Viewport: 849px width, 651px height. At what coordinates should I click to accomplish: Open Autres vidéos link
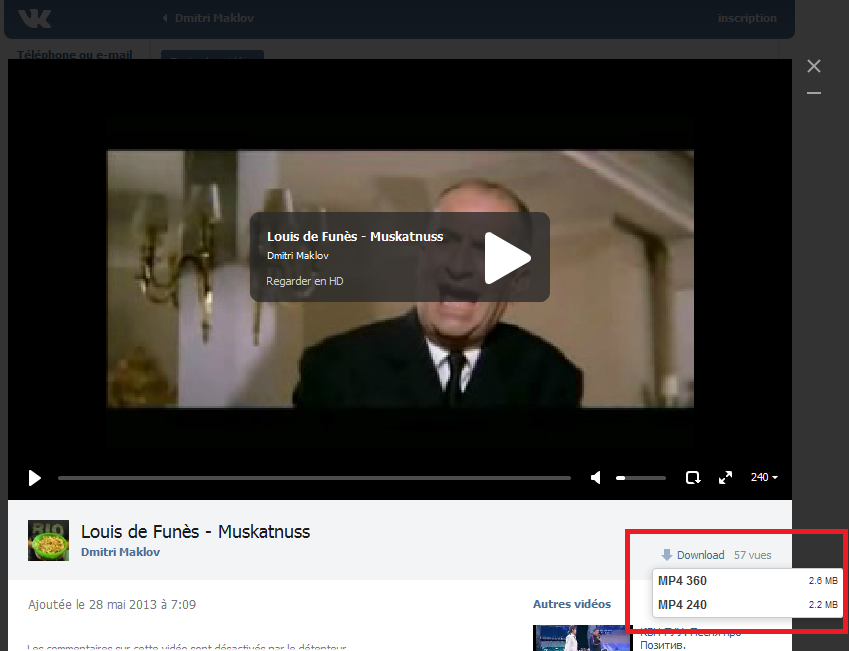[572, 604]
